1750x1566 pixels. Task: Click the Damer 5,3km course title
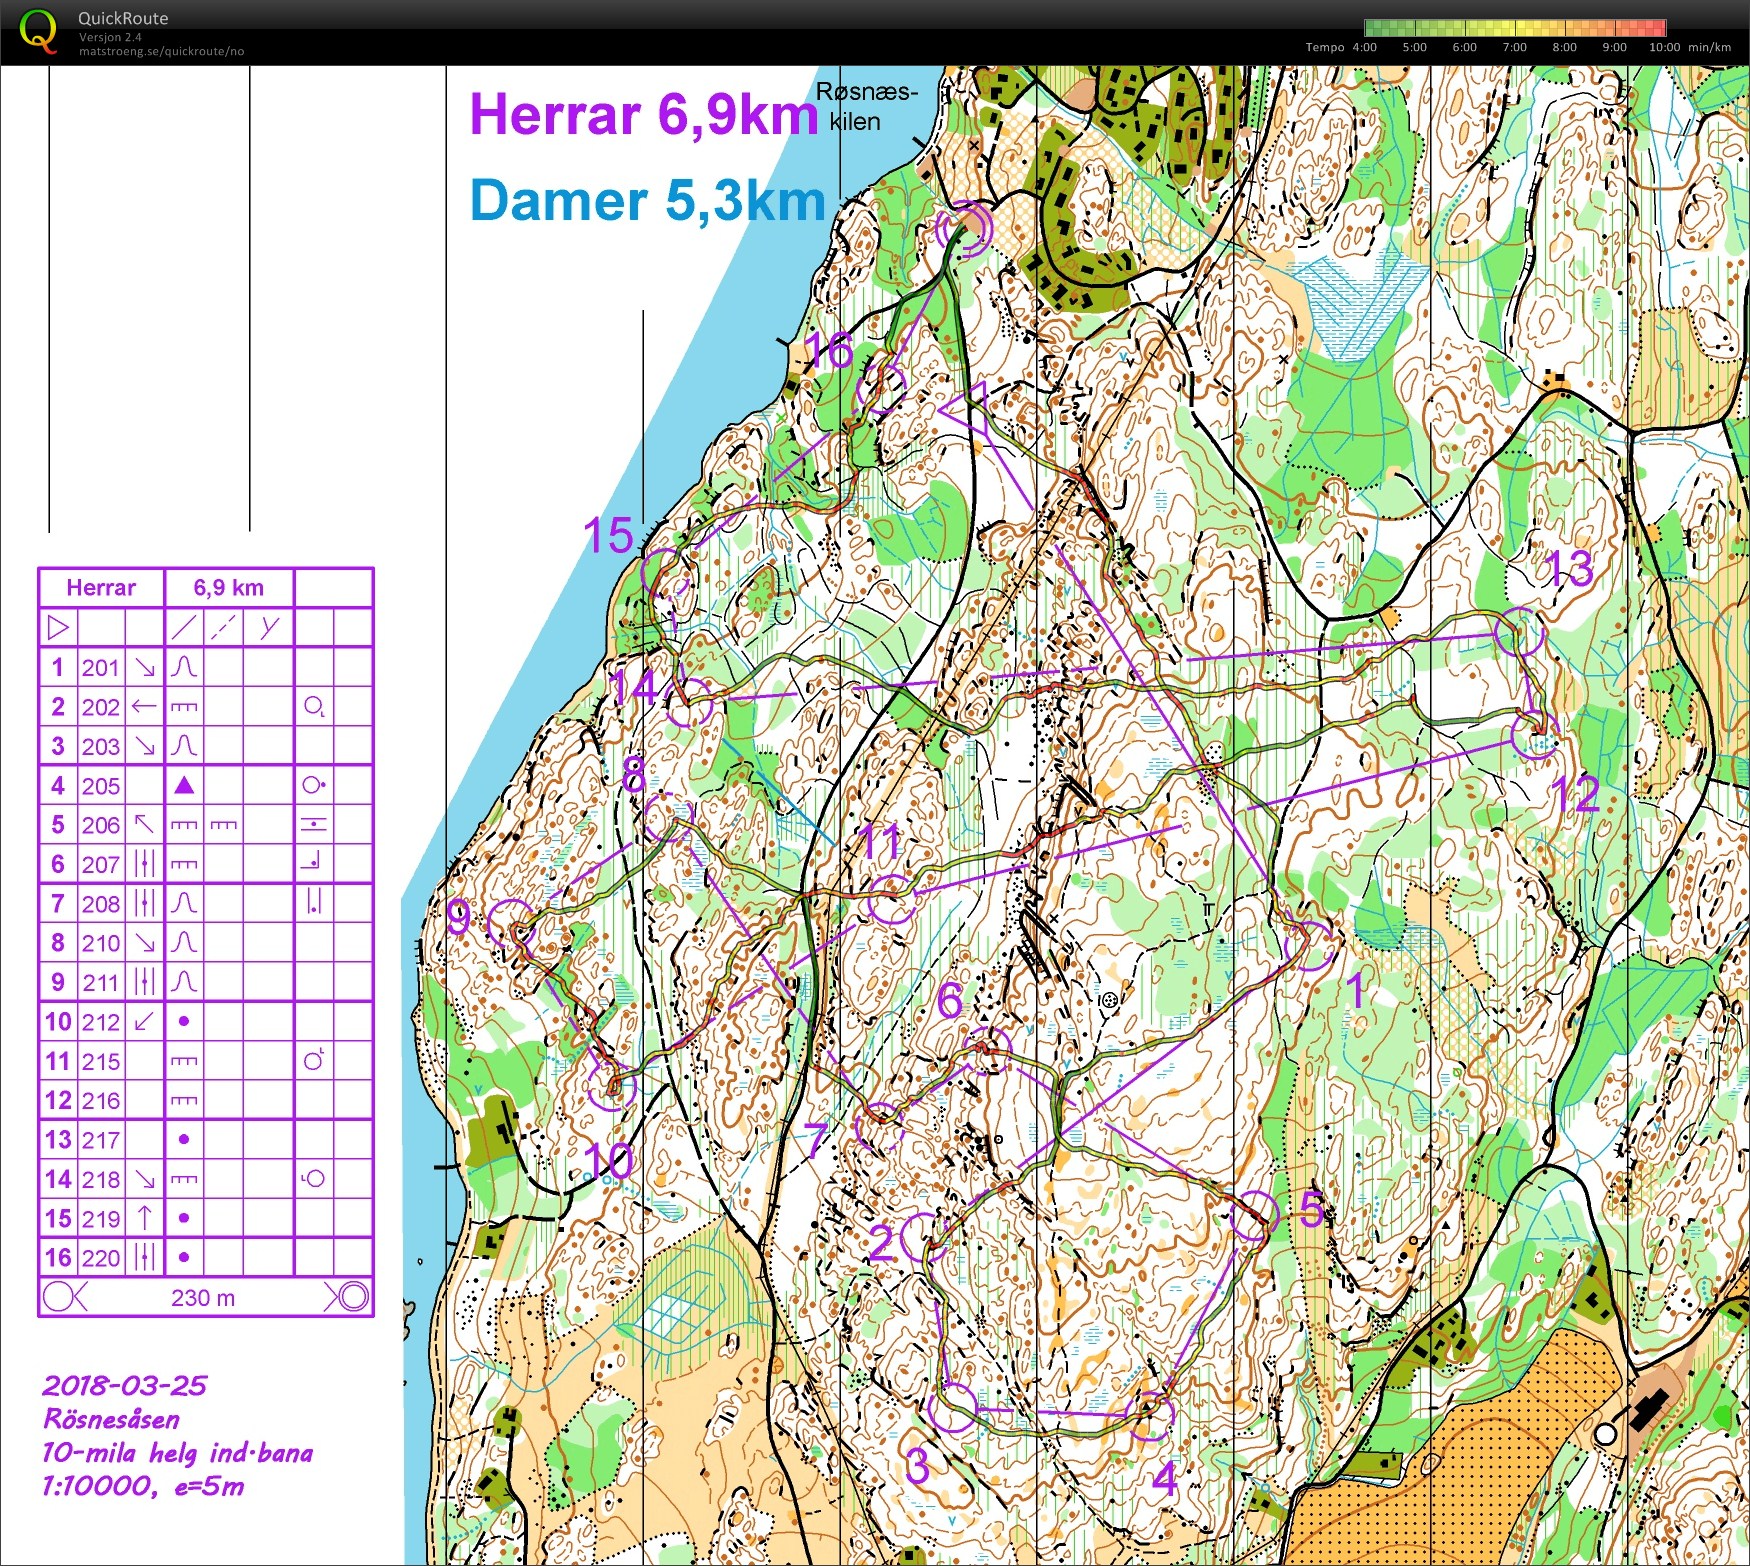pos(647,200)
